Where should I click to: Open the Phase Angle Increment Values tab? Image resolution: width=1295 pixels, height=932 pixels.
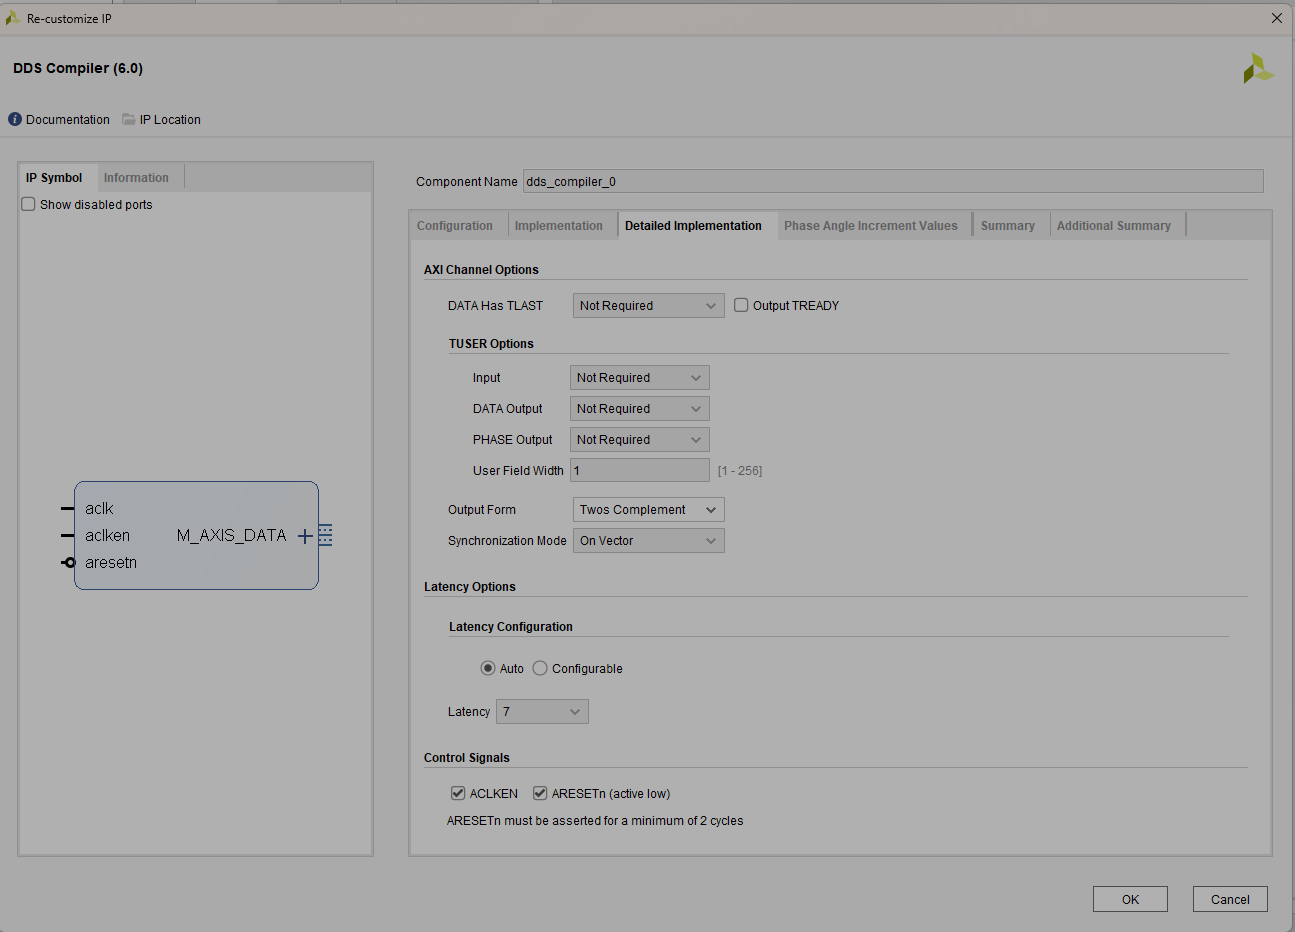pos(871,226)
